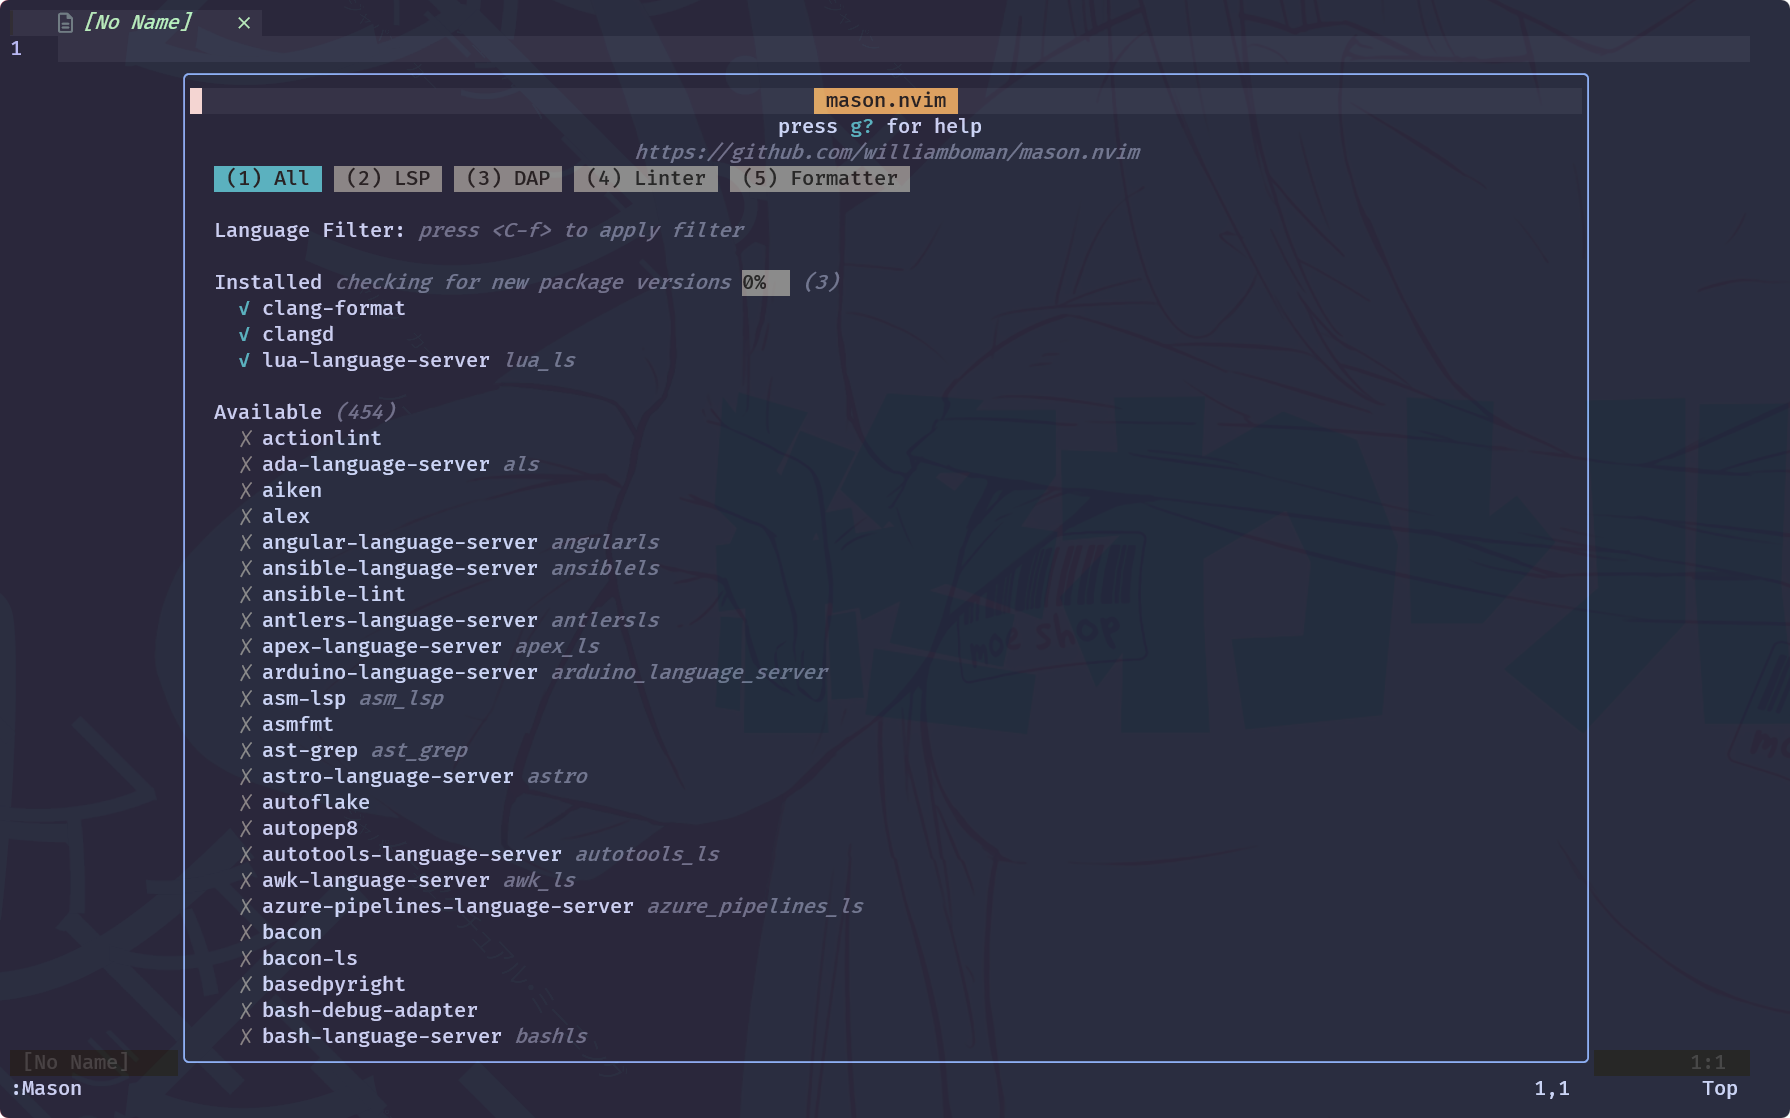Viewport: 1790px width, 1118px height.
Task: Click the X icon beside ansible-lint
Action: pyautogui.click(x=245, y=594)
